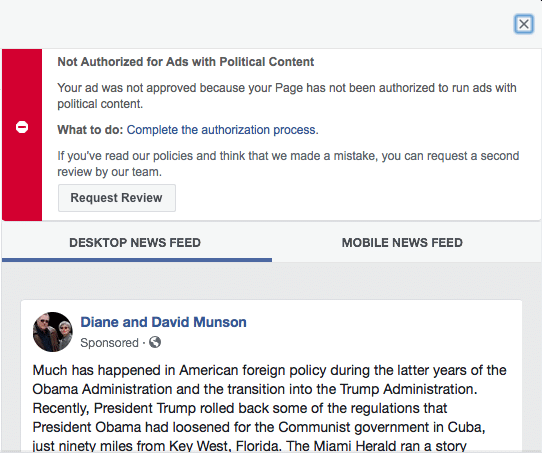
Task: Click the second review request paragraph
Action: click(x=288, y=164)
